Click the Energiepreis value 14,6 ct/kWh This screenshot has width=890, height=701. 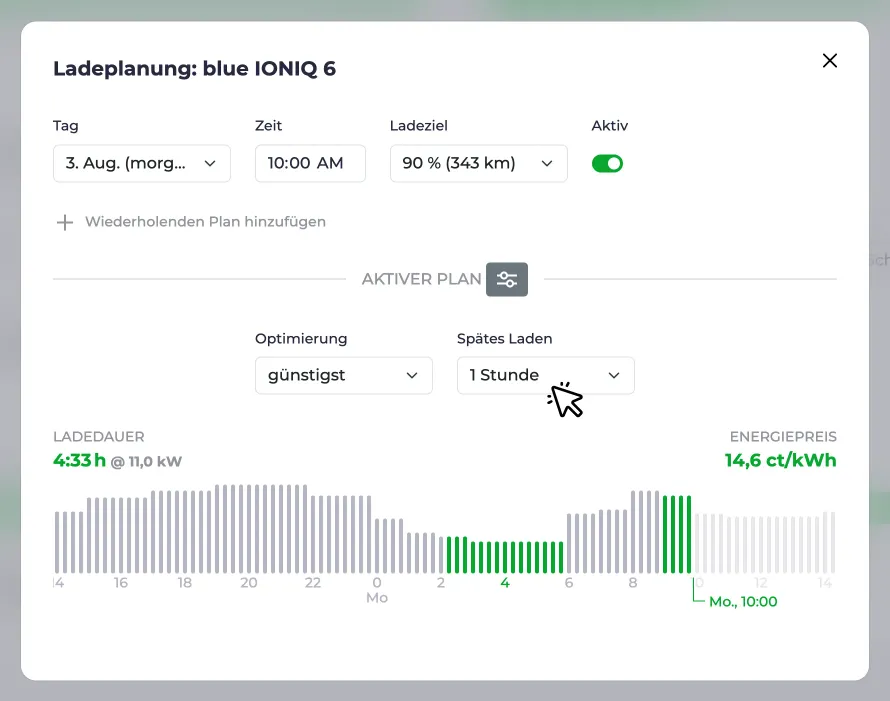780,460
